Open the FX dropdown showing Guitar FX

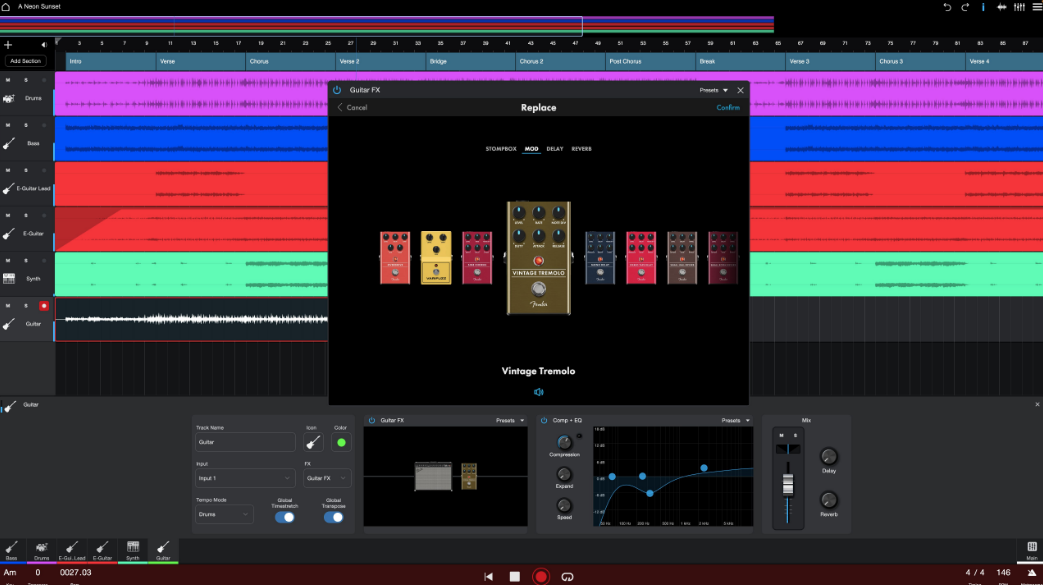[326, 478]
